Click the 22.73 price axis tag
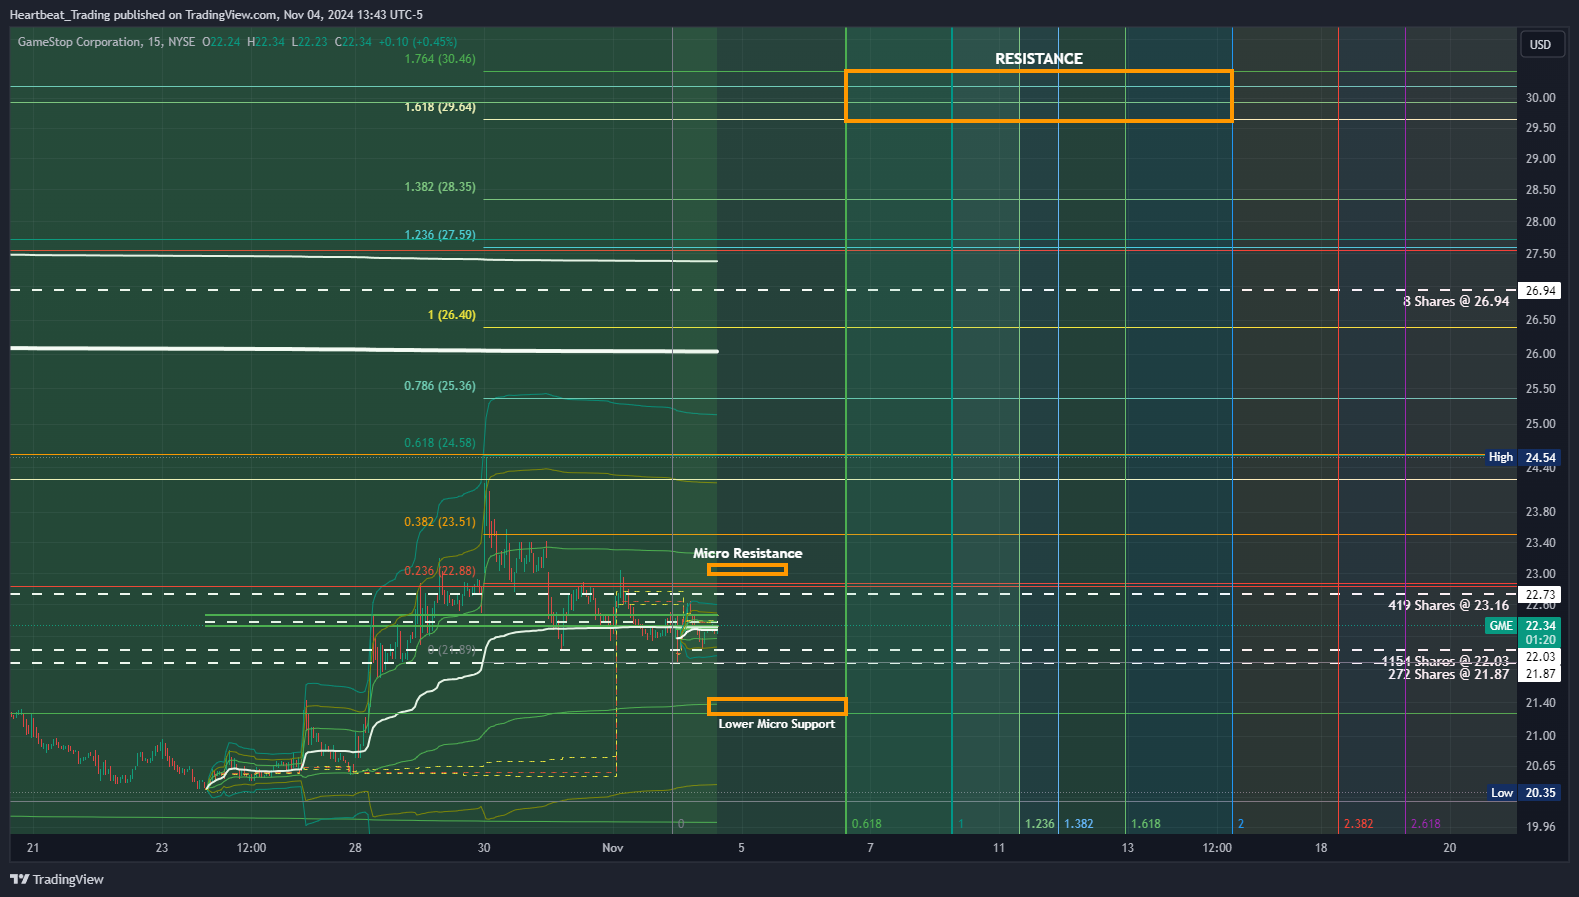Viewport: 1579px width, 897px height. pos(1540,595)
